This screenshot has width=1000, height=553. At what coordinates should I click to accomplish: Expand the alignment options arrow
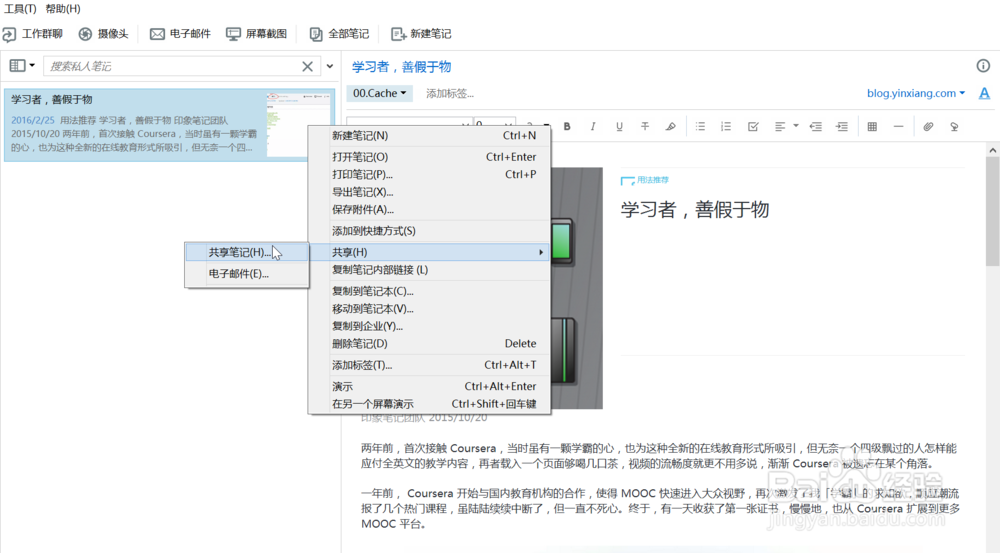[x=795, y=126]
